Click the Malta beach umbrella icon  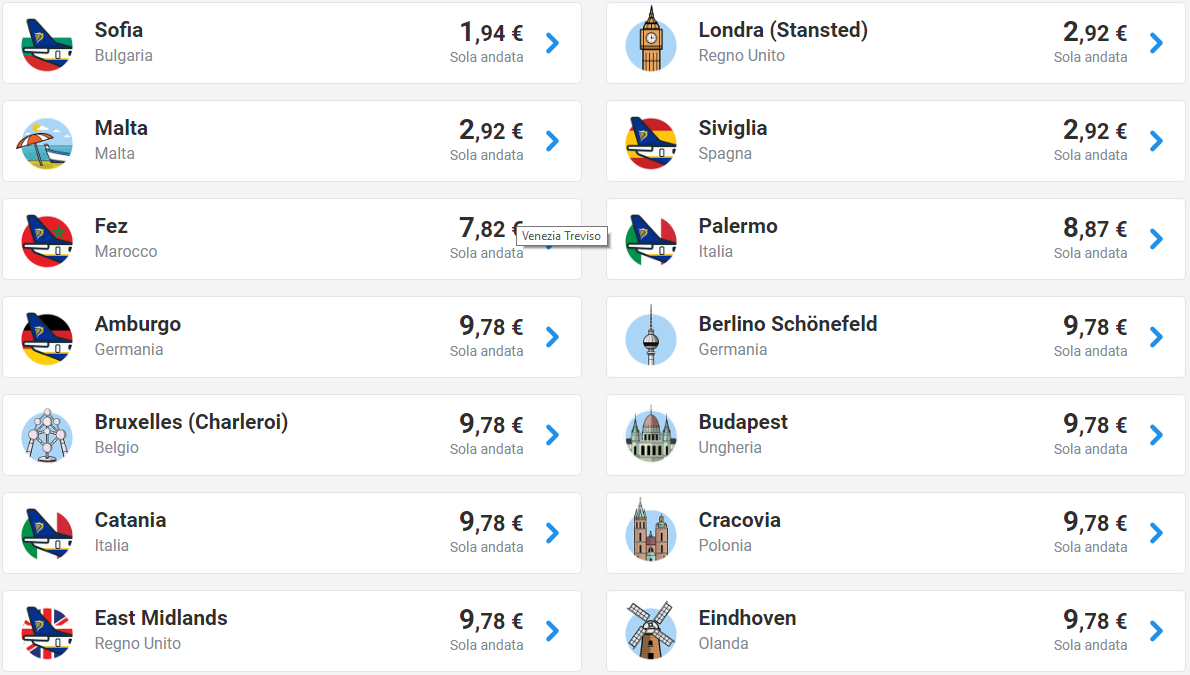click(46, 142)
